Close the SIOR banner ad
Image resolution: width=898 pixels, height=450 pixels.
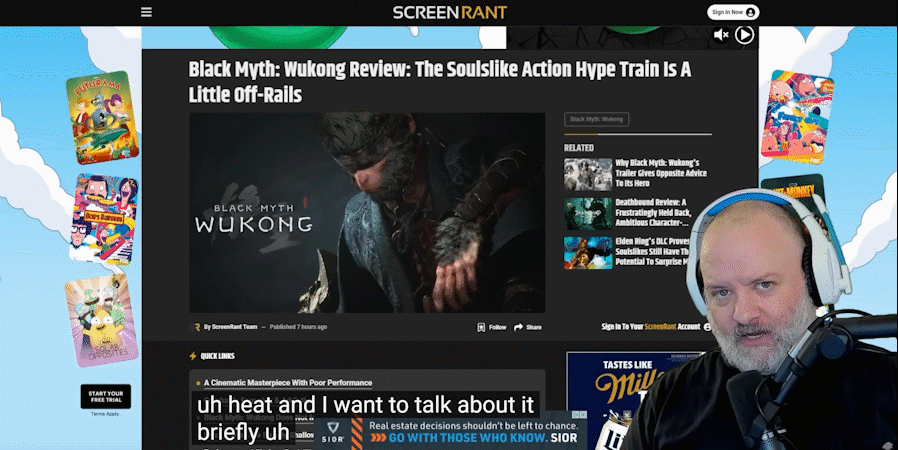tap(583, 415)
